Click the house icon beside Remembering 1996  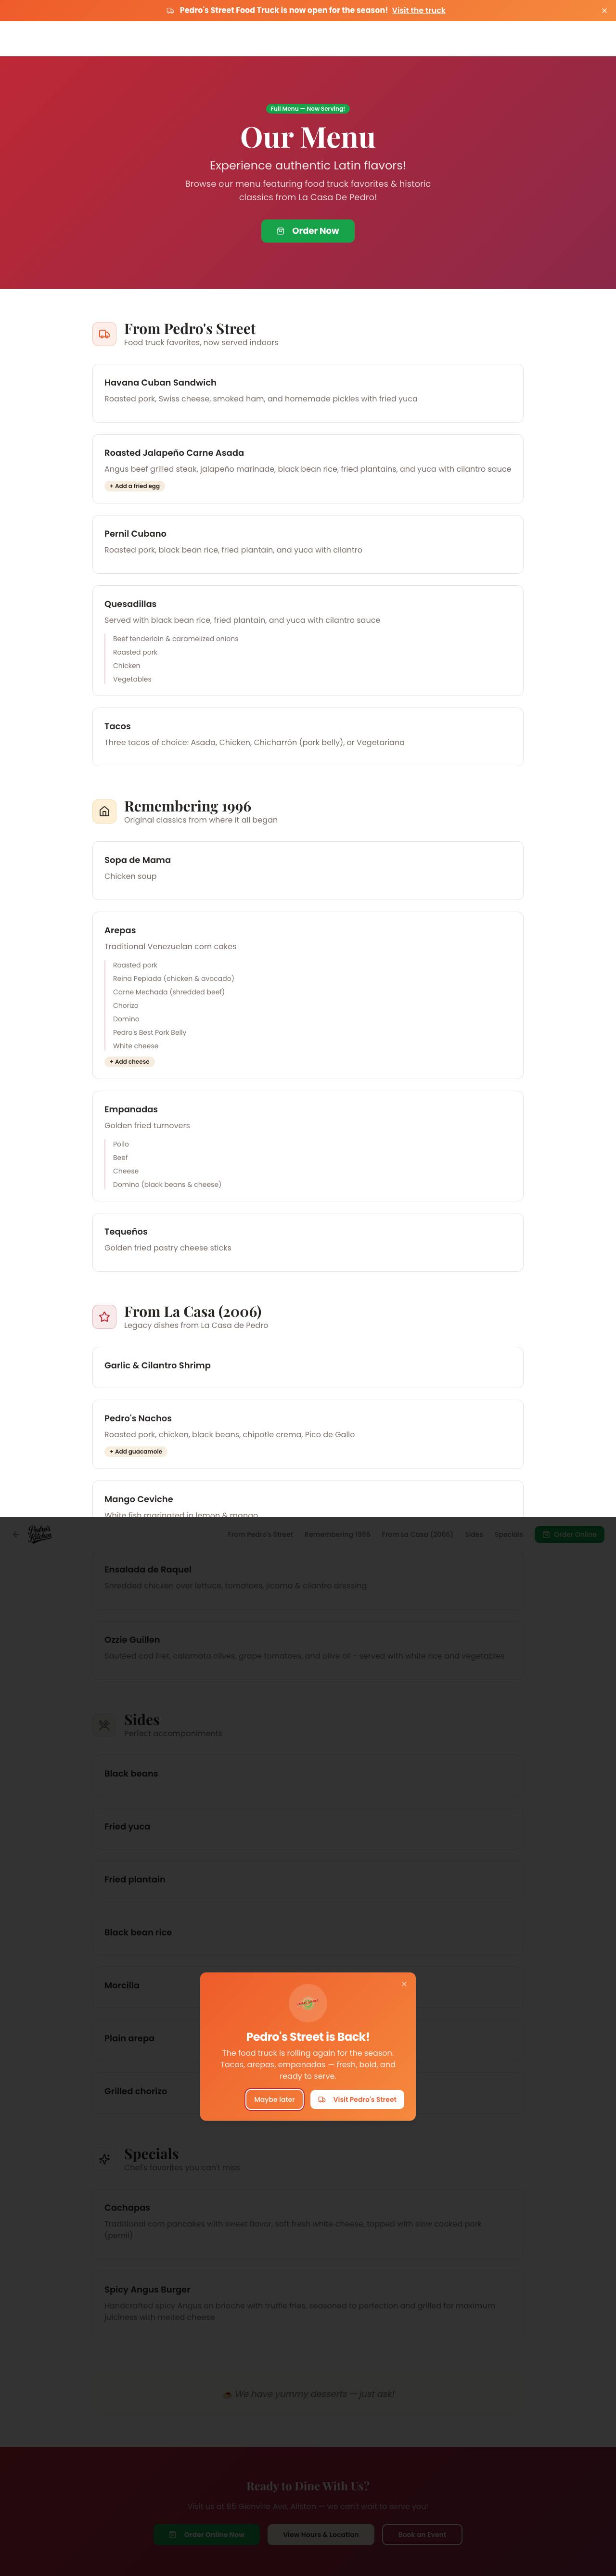[104, 811]
